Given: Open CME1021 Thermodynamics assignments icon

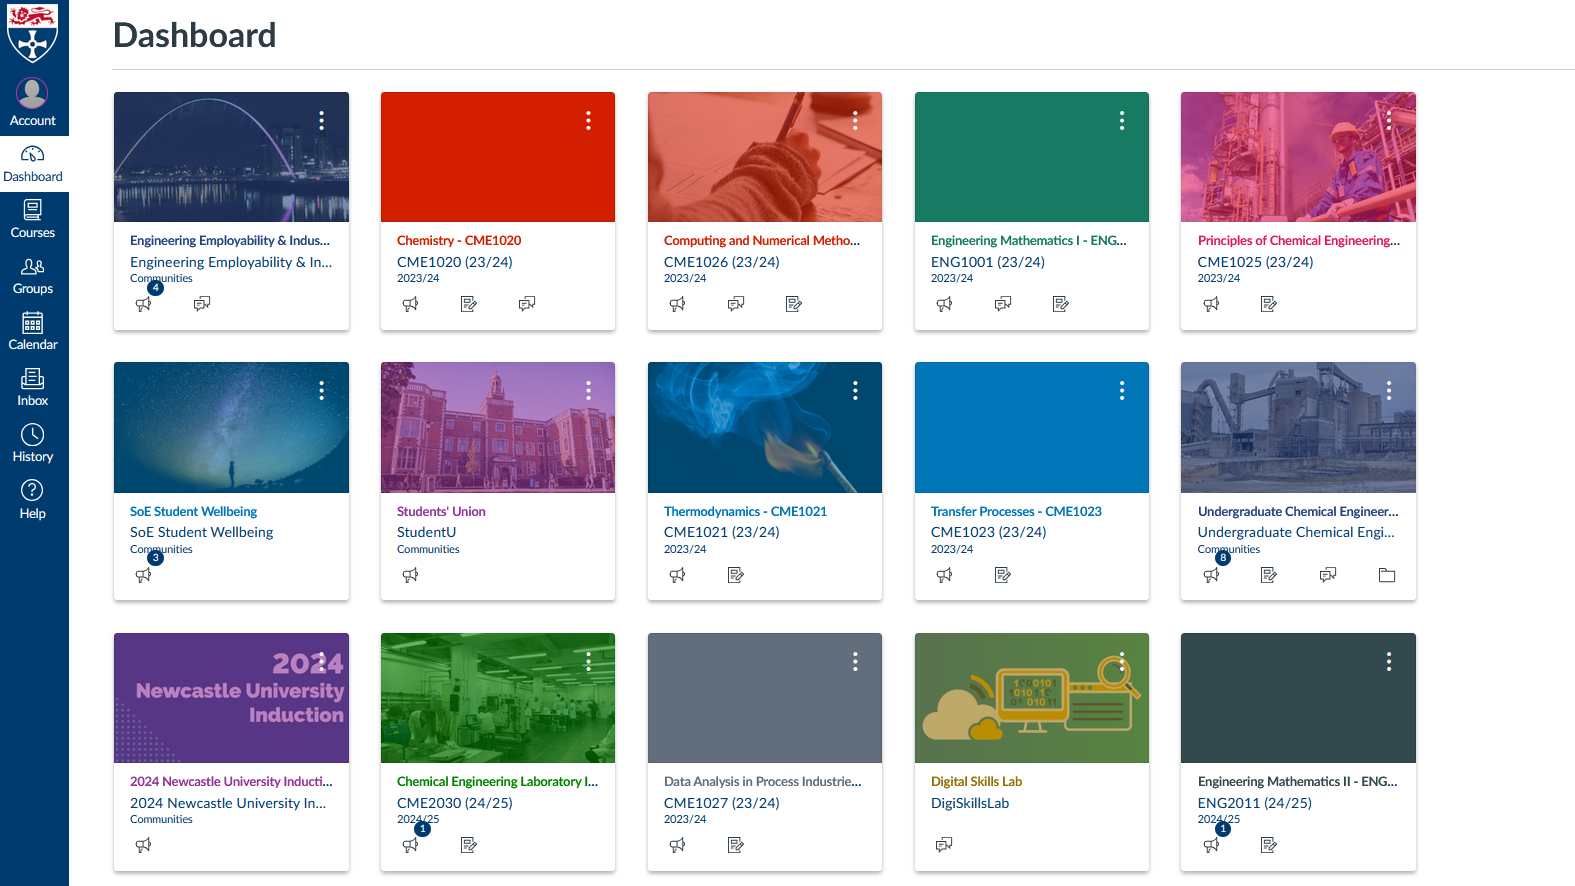Looking at the screenshot, I should pos(736,575).
